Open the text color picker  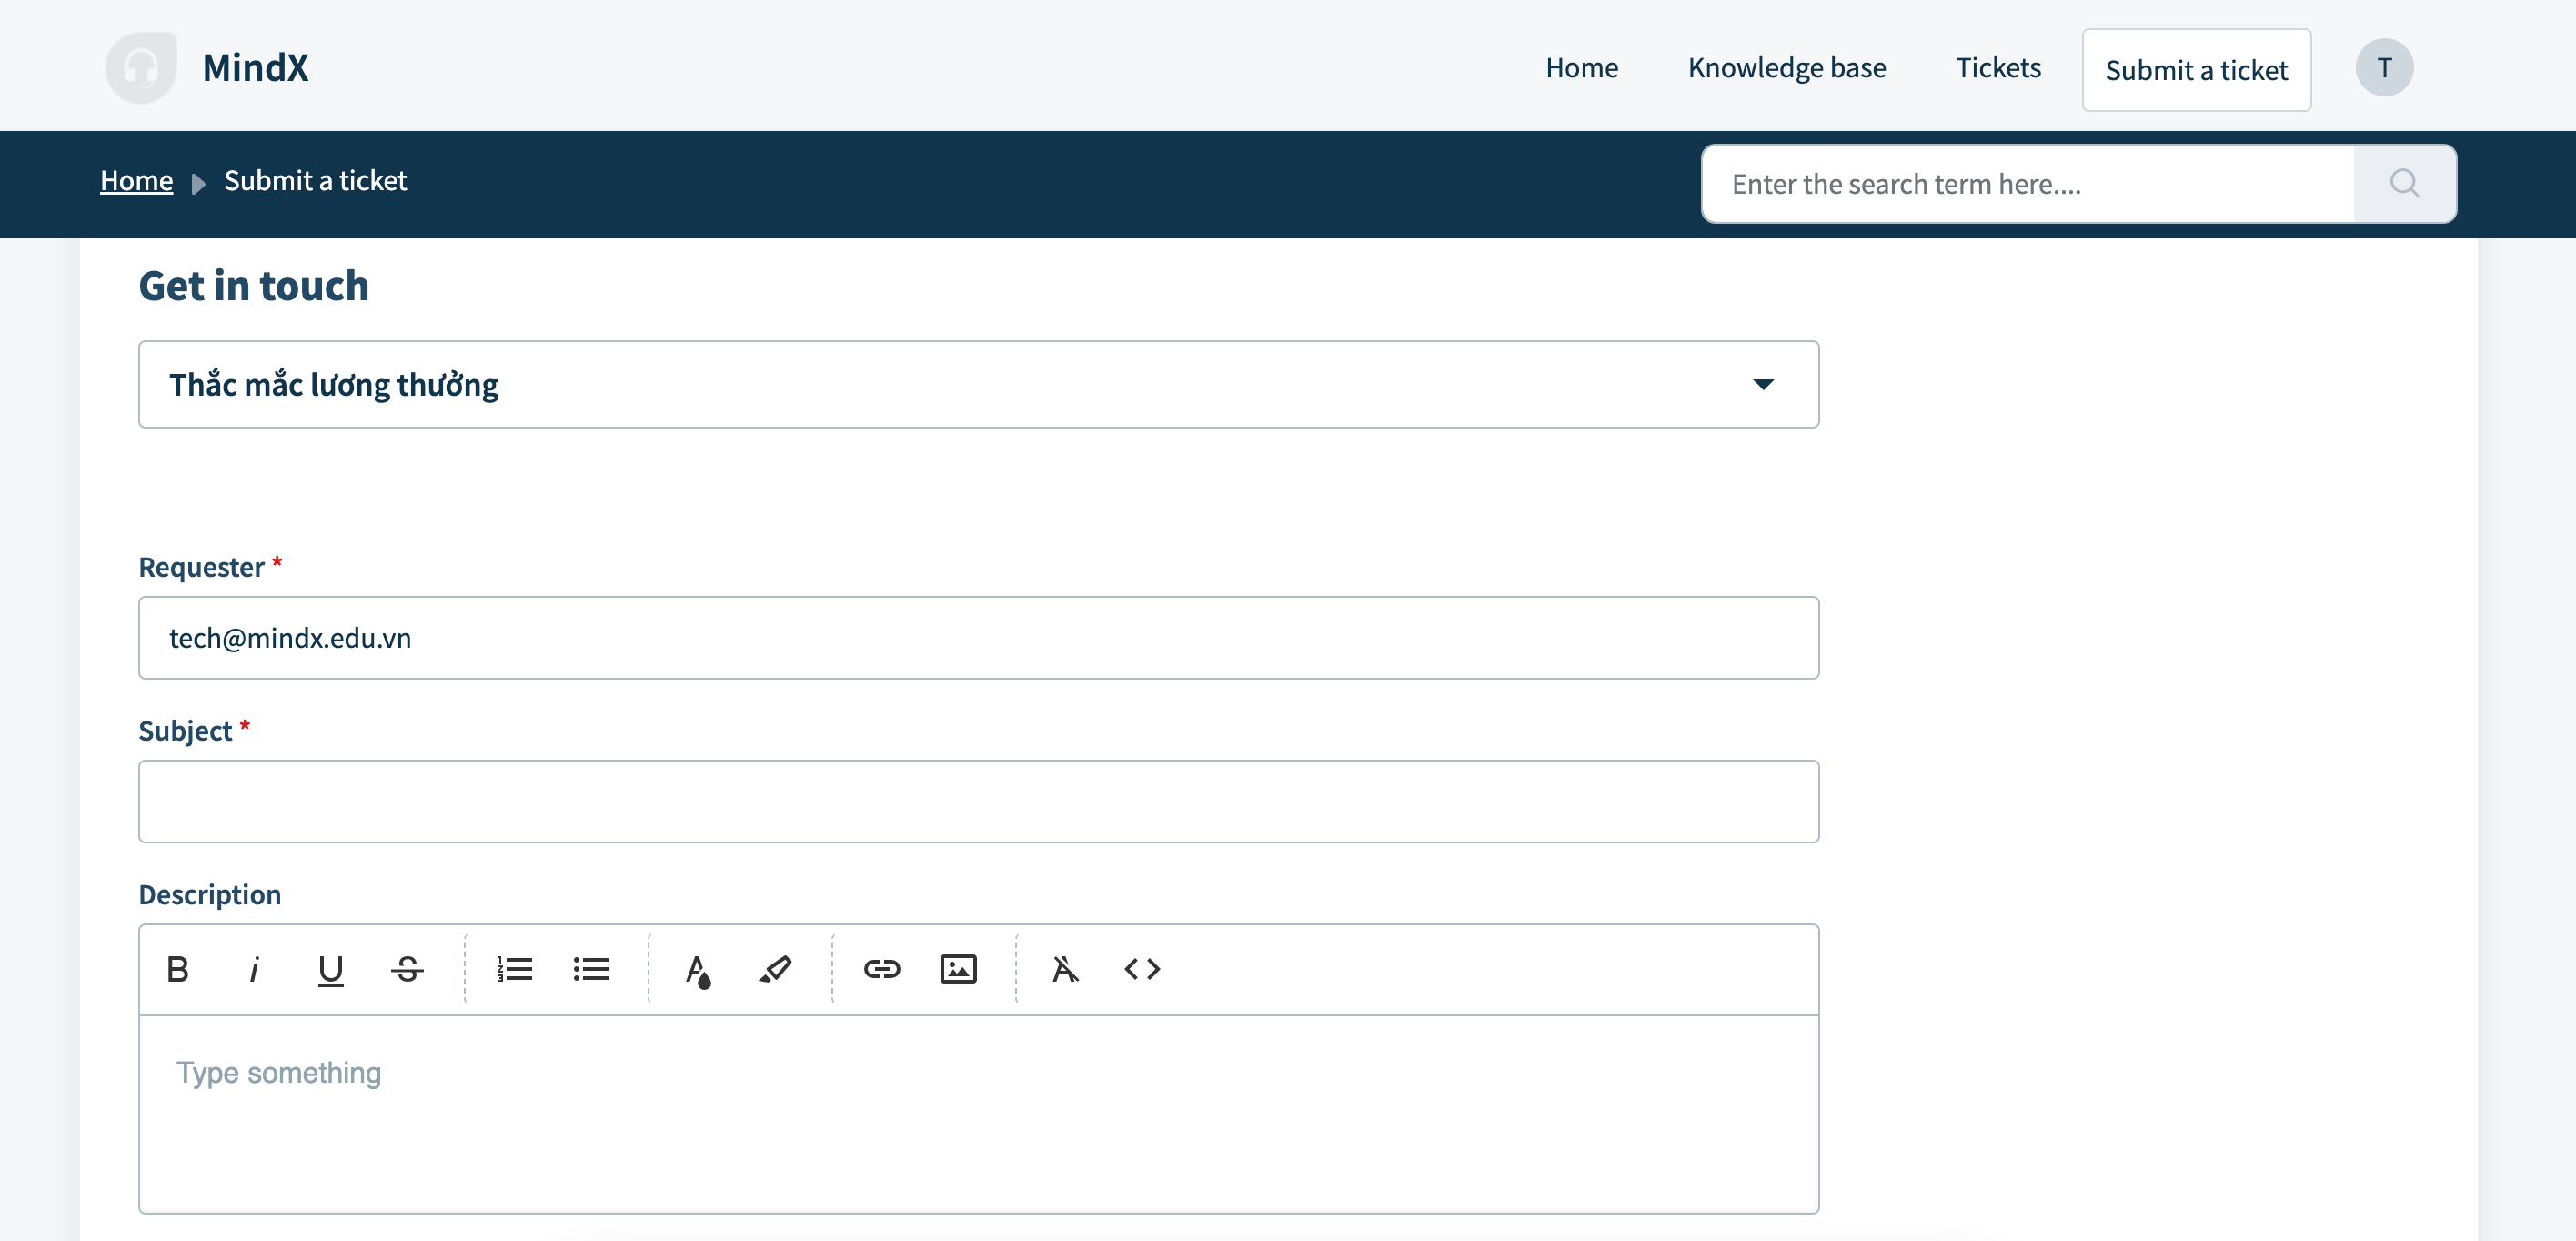tap(698, 969)
